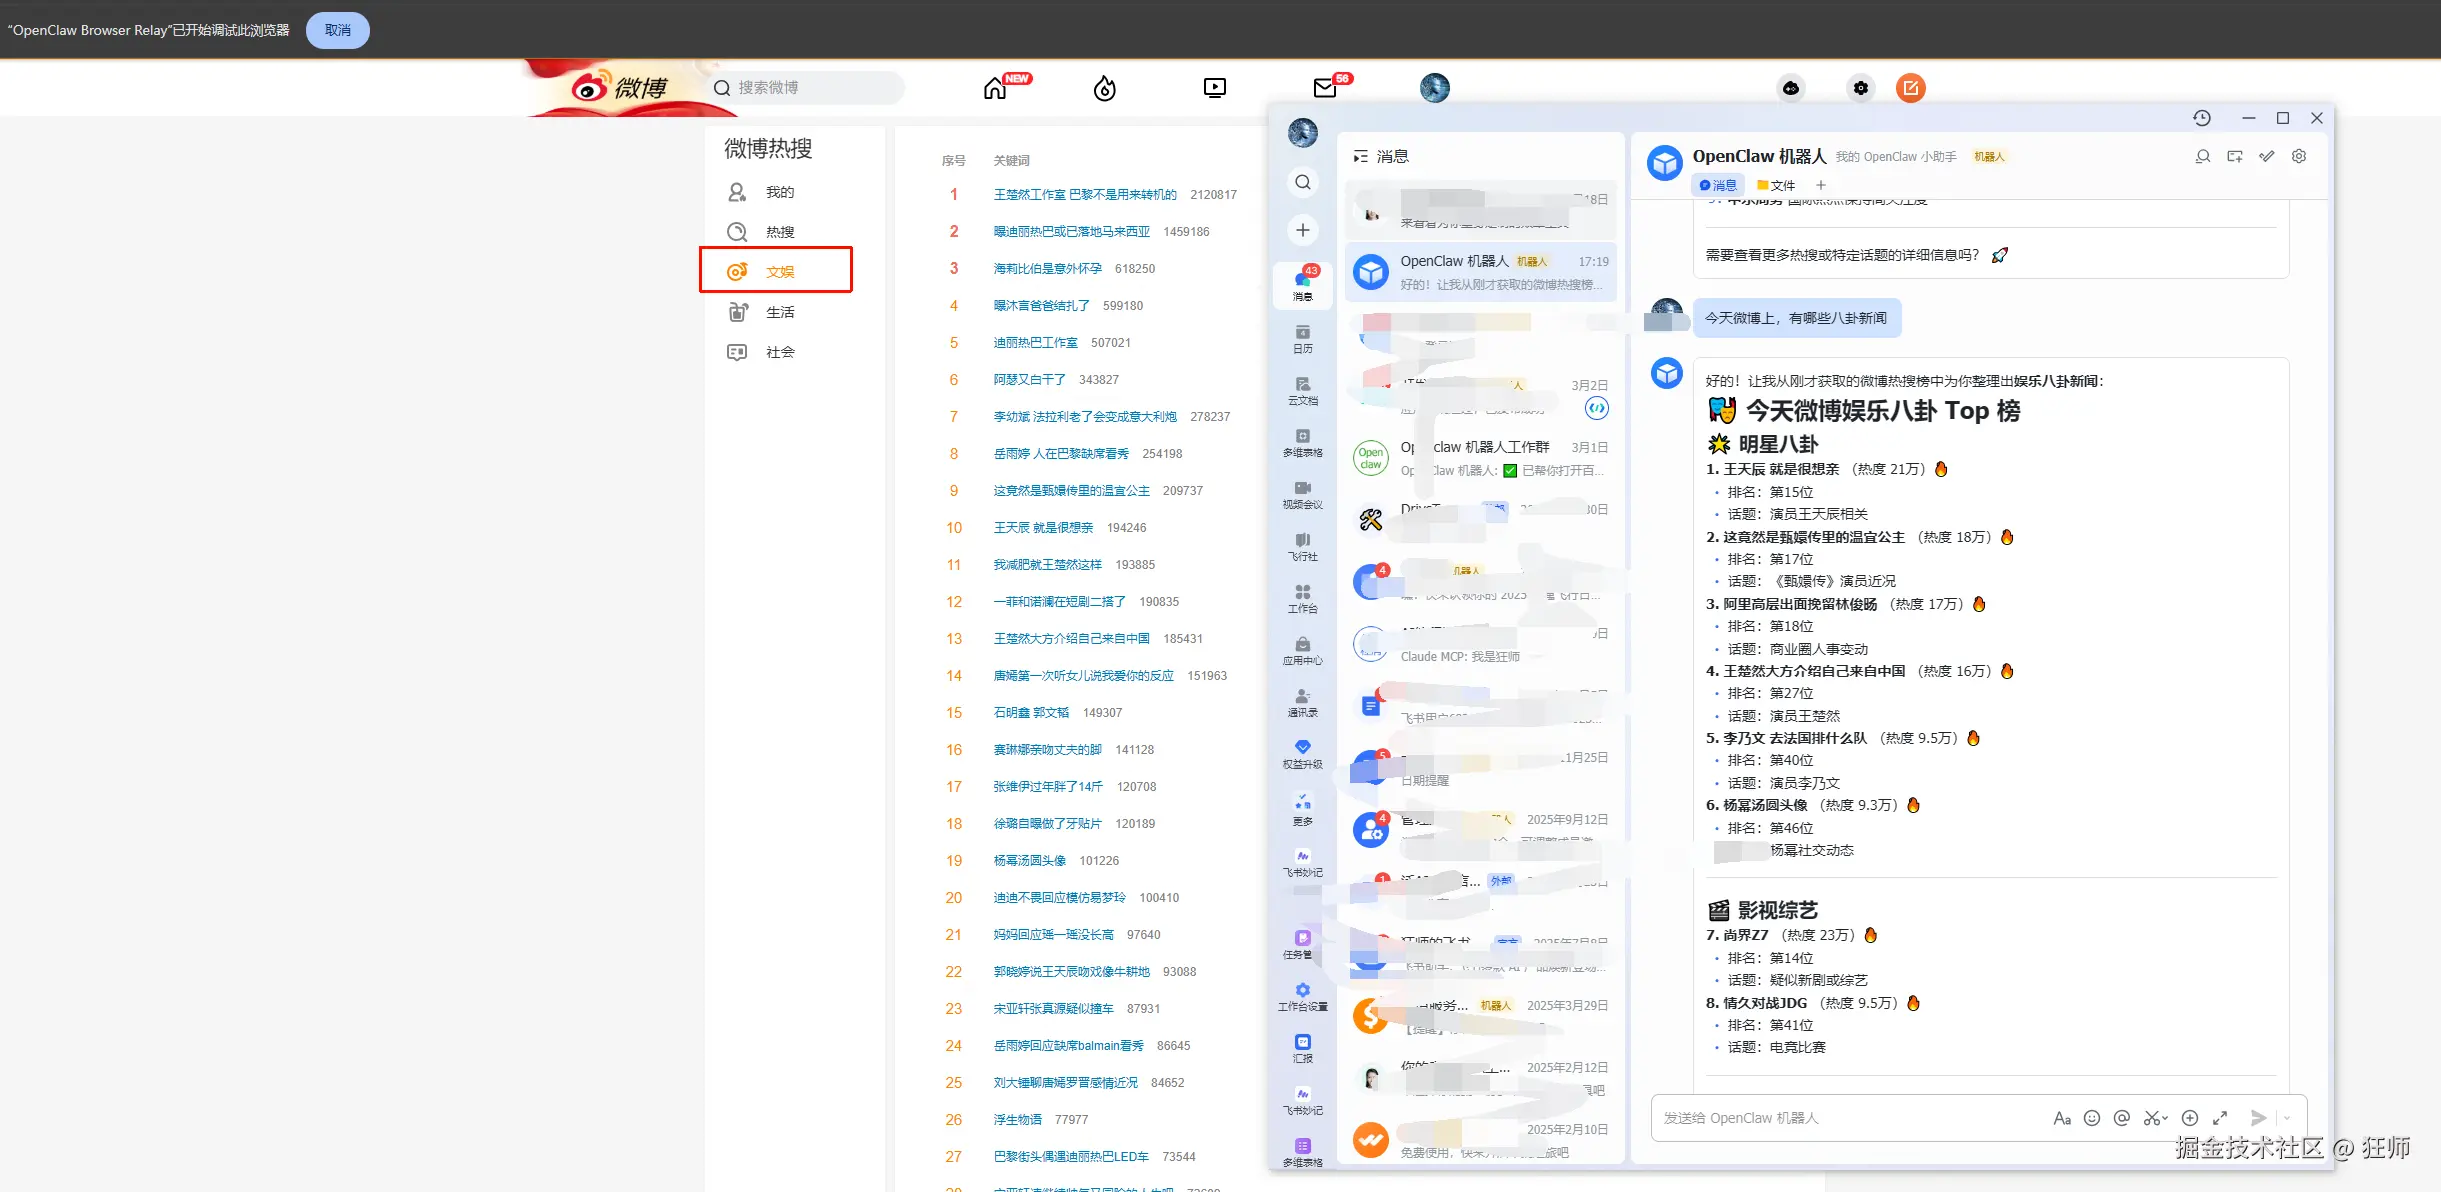Toggle expanded editor for message input
The width and height of the screenshot is (2441, 1192).
(x=2220, y=1118)
